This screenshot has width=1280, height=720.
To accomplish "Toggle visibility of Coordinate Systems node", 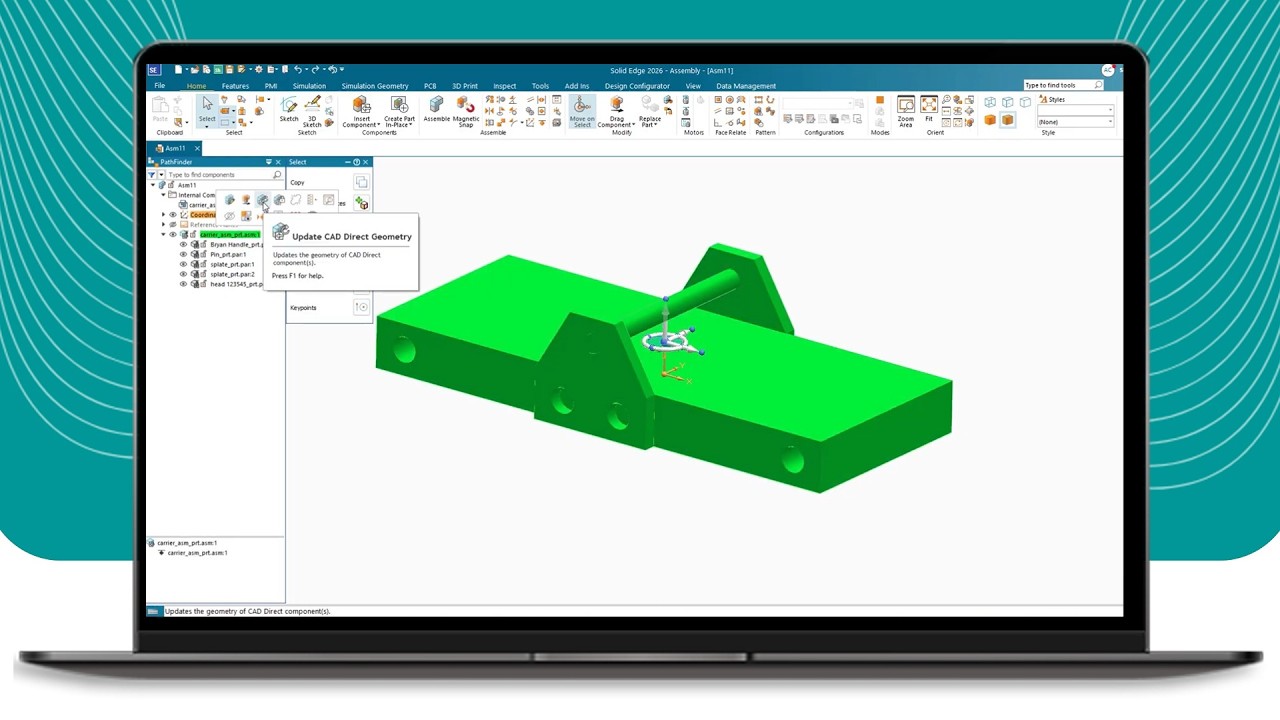I will pos(173,215).
